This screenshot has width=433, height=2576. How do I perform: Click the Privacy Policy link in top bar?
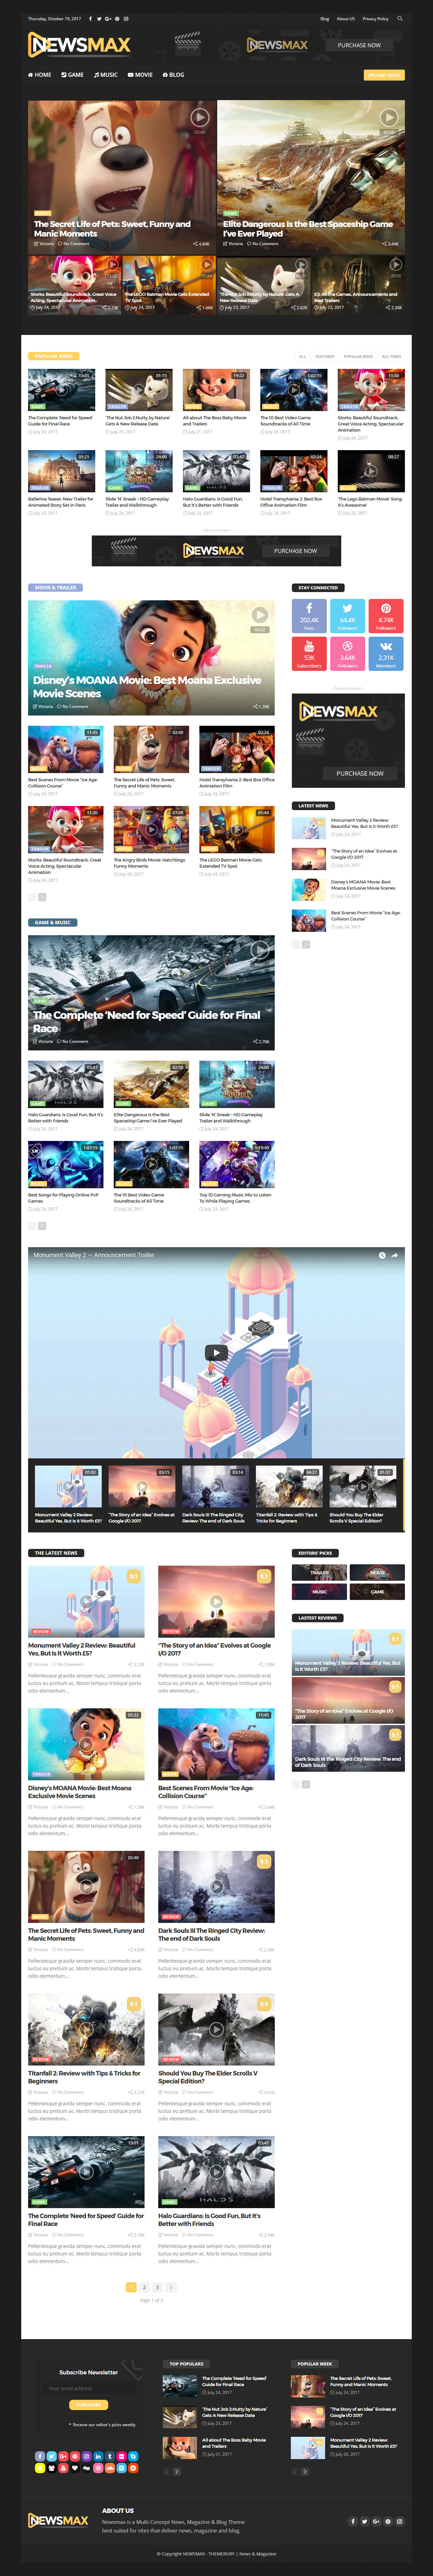click(x=376, y=18)
